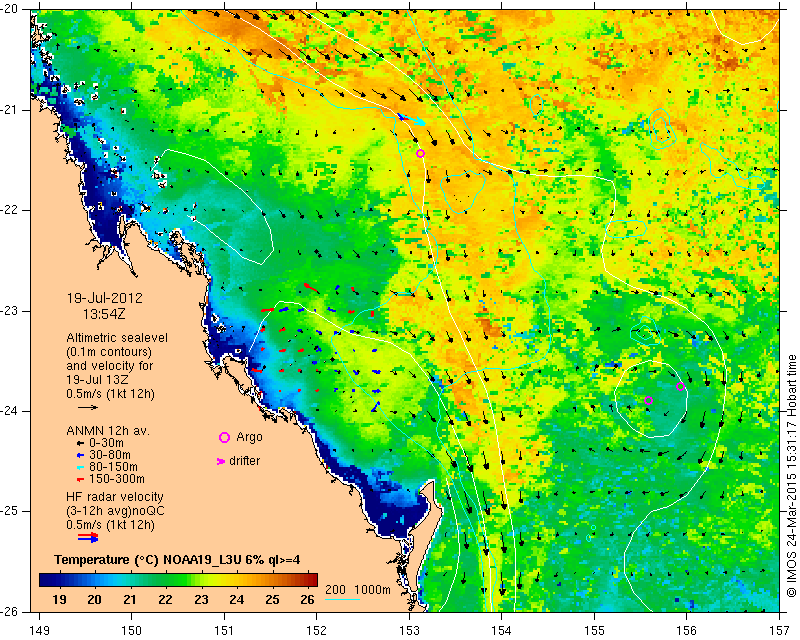Image resolution: width=800 pixels, height=640 pixels.
Task: Click the longitude axis label 149
Action: [x=39, y=631]
